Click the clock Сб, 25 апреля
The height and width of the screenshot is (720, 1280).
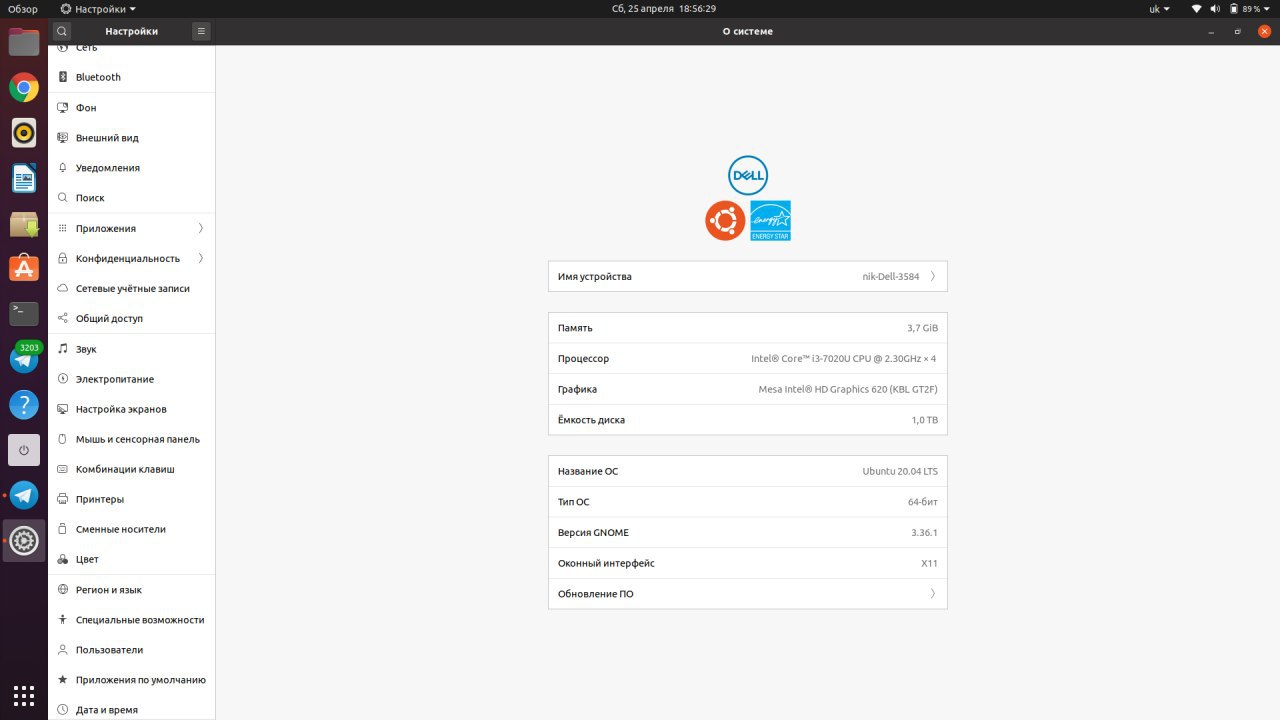pos(664,9)
